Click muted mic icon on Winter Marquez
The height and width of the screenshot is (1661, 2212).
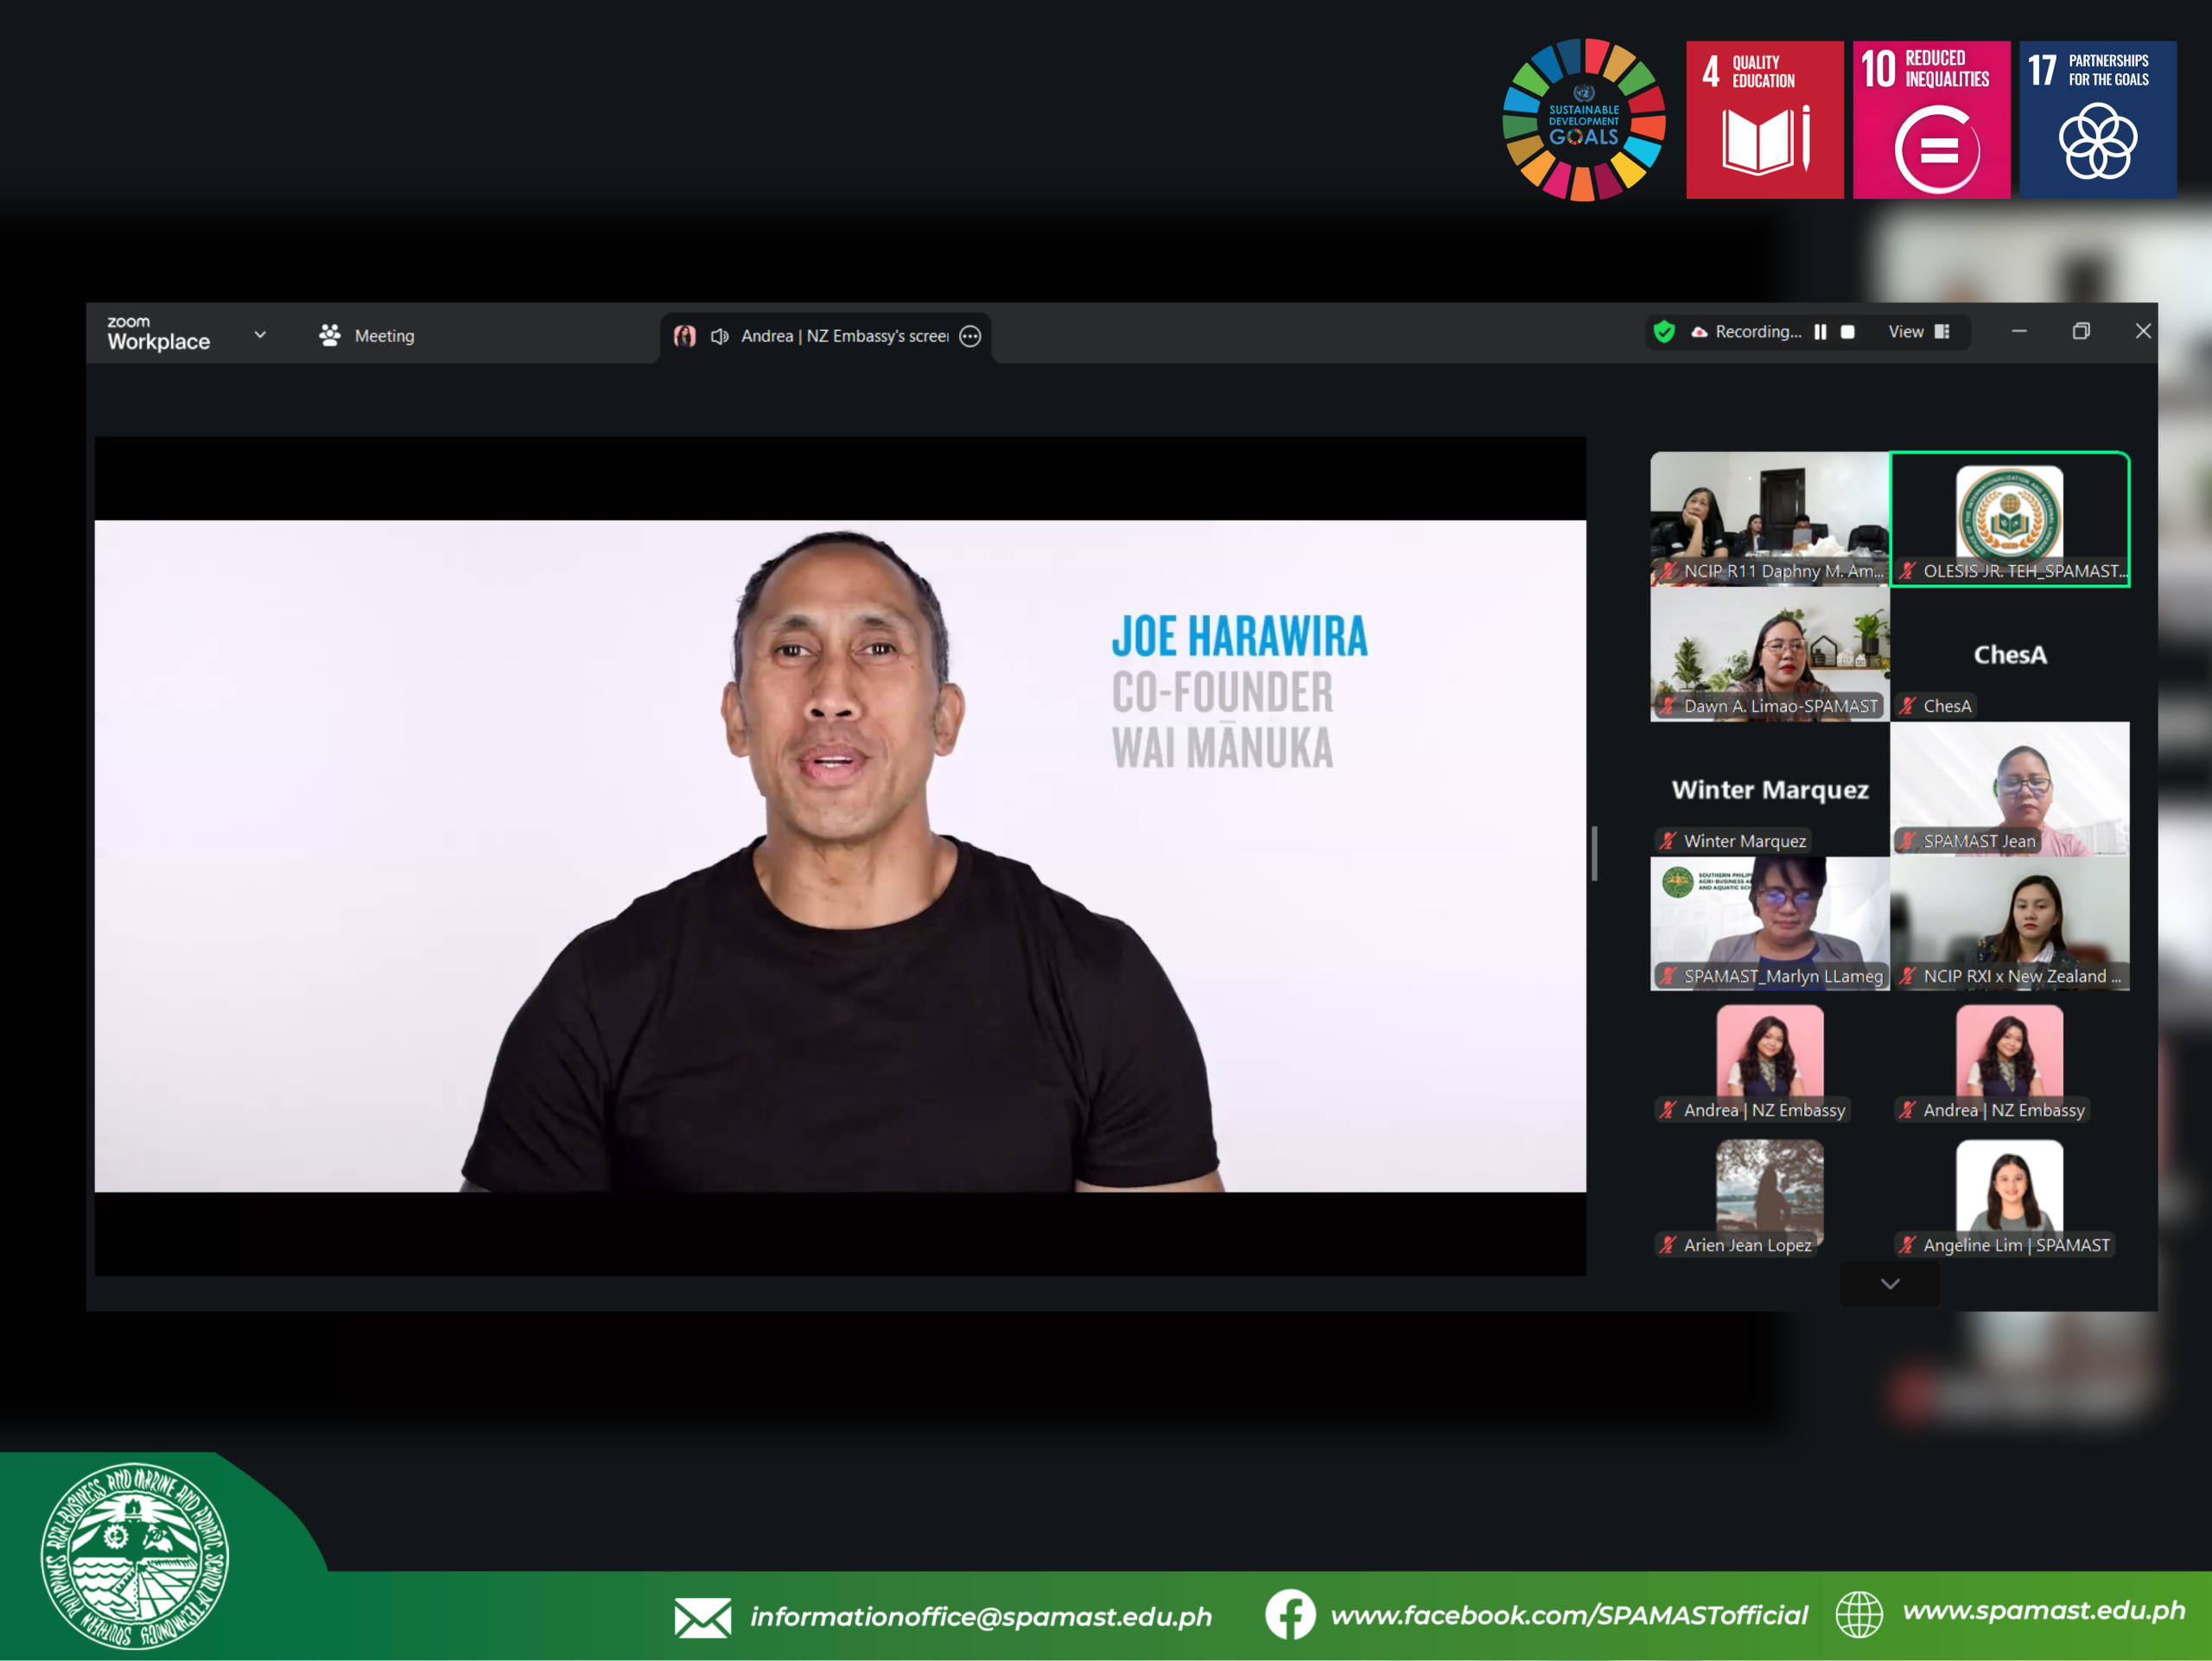pos(1668,841)
